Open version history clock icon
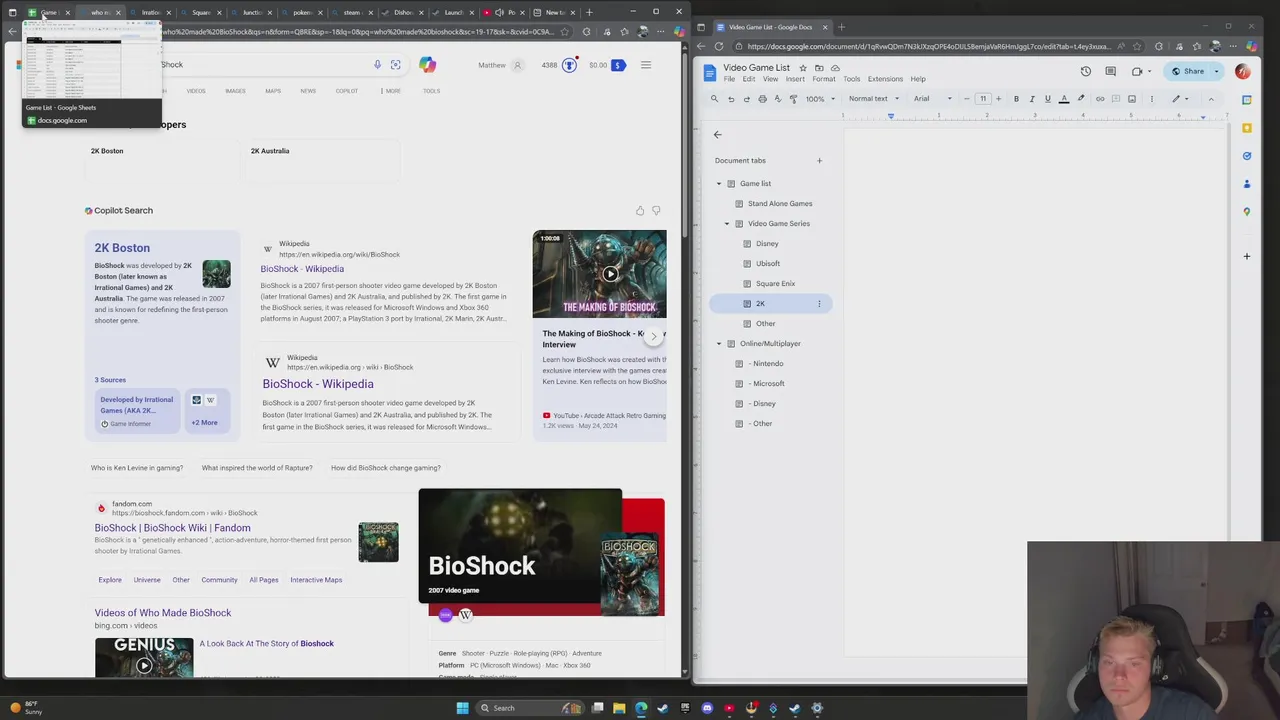1280x720 pixels. click(x=1086, y=71)
